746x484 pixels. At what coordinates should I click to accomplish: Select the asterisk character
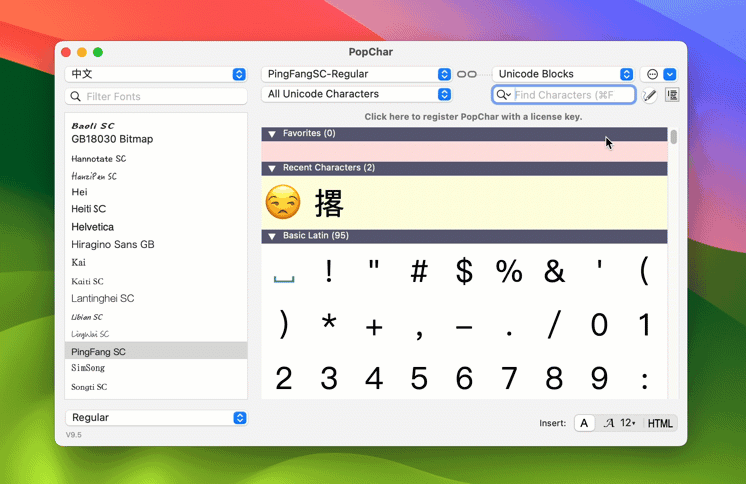point(329,323)
